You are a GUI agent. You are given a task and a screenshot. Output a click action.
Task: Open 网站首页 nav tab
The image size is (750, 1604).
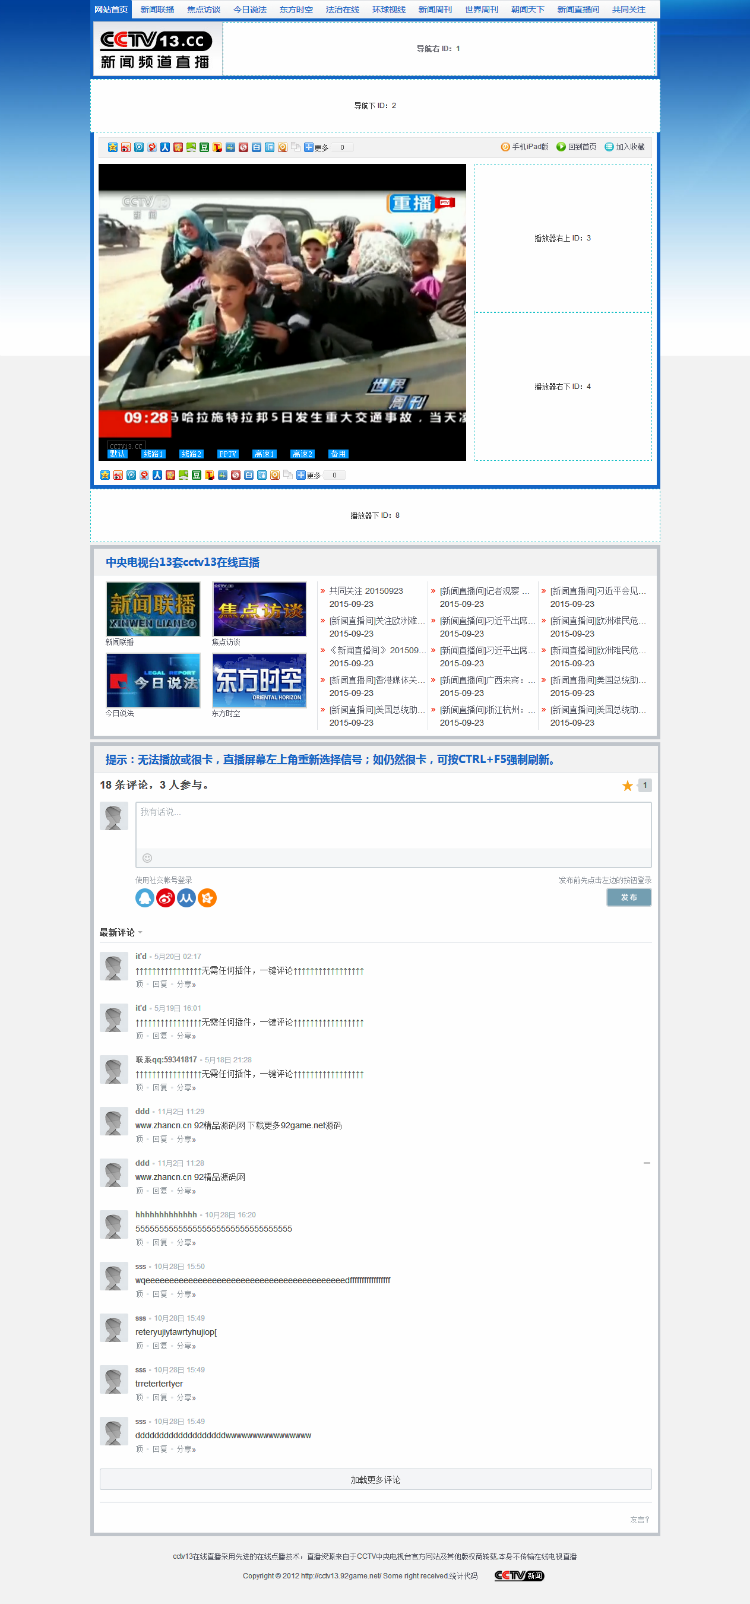[x=111, y=9]
